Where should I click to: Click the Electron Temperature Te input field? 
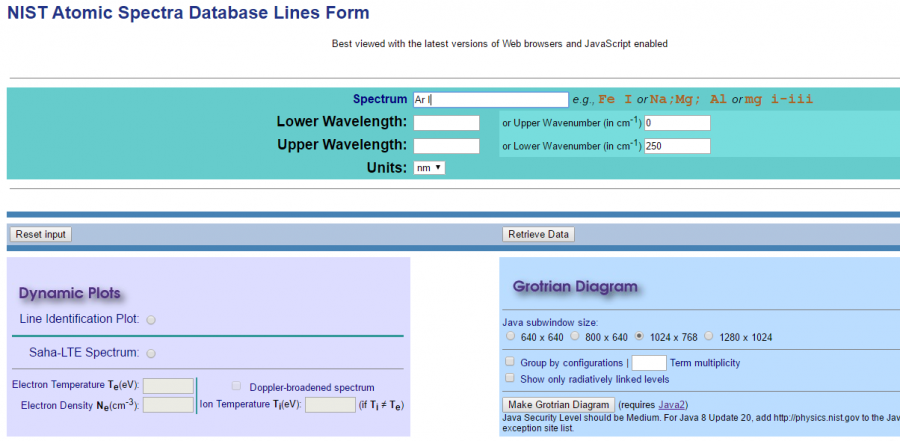168,386
